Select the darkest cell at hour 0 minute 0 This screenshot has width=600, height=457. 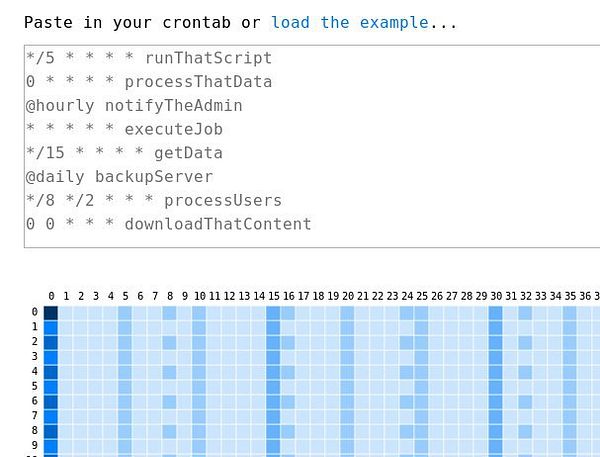[51, 313]
